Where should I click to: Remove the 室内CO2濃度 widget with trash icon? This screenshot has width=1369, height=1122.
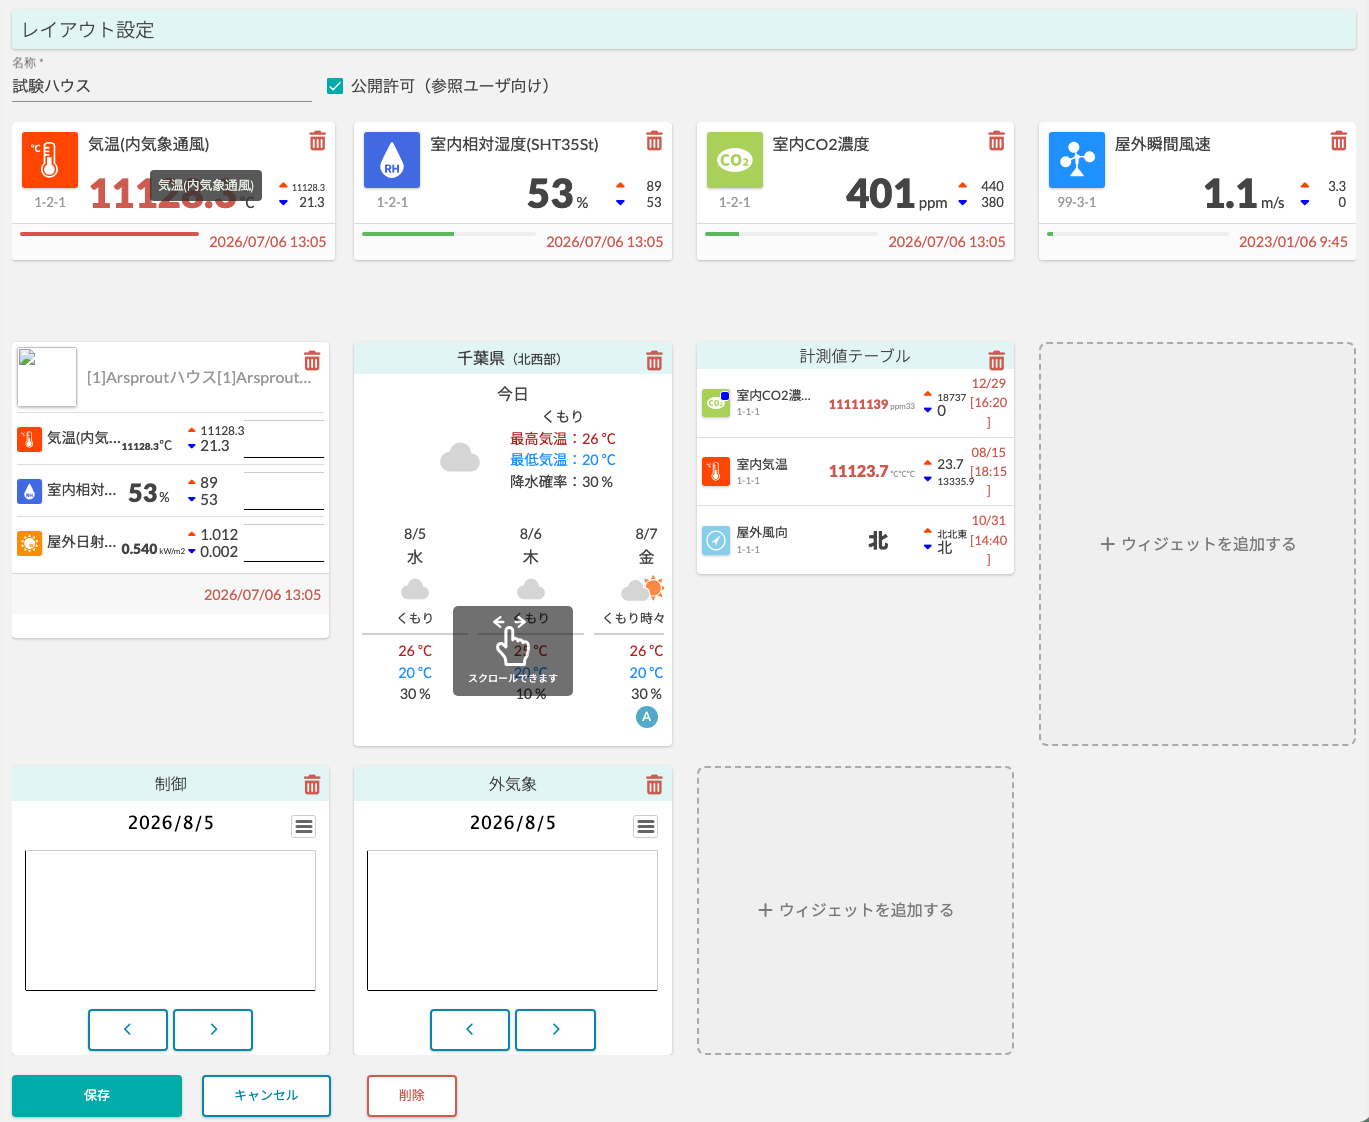(996, 141)
